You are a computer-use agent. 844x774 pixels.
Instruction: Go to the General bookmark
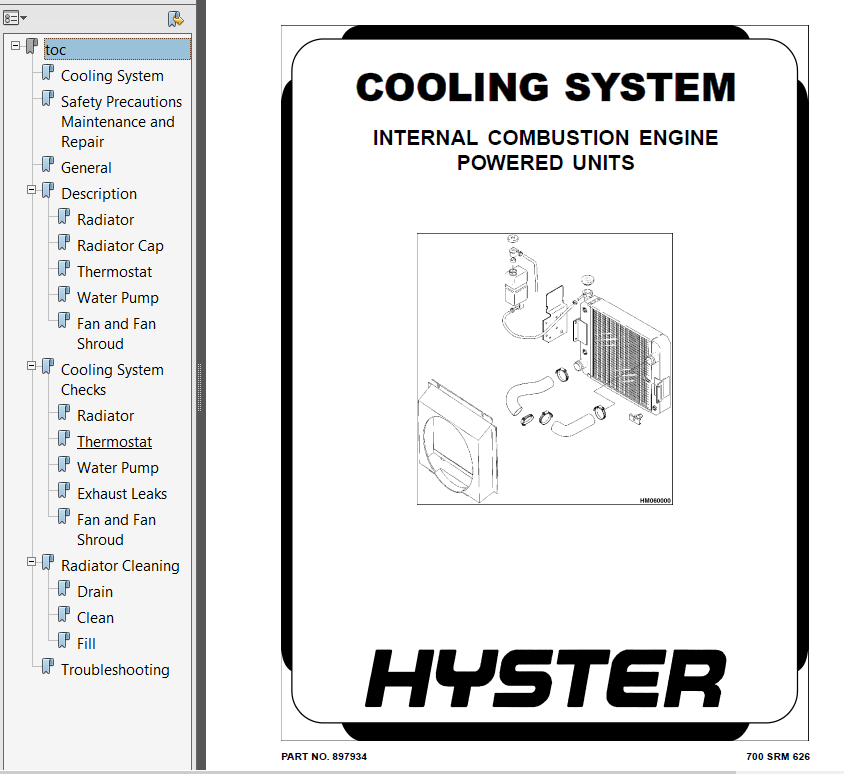(x=86, y=168)
